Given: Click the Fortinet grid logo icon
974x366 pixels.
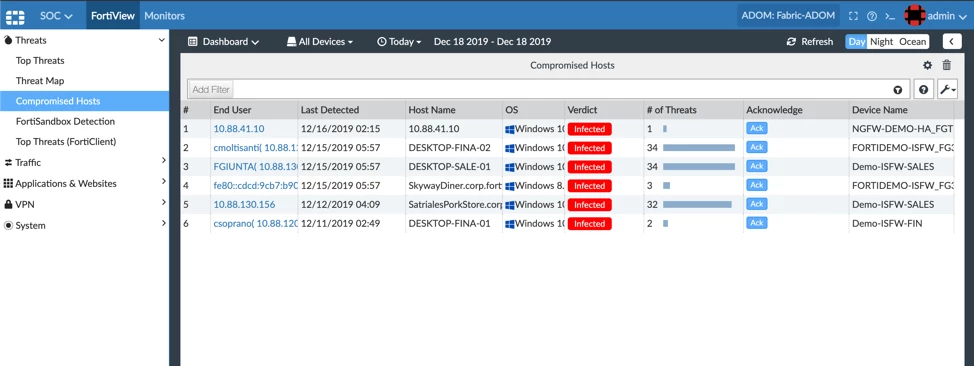Looking at the screenshot, I should point(15,16).
